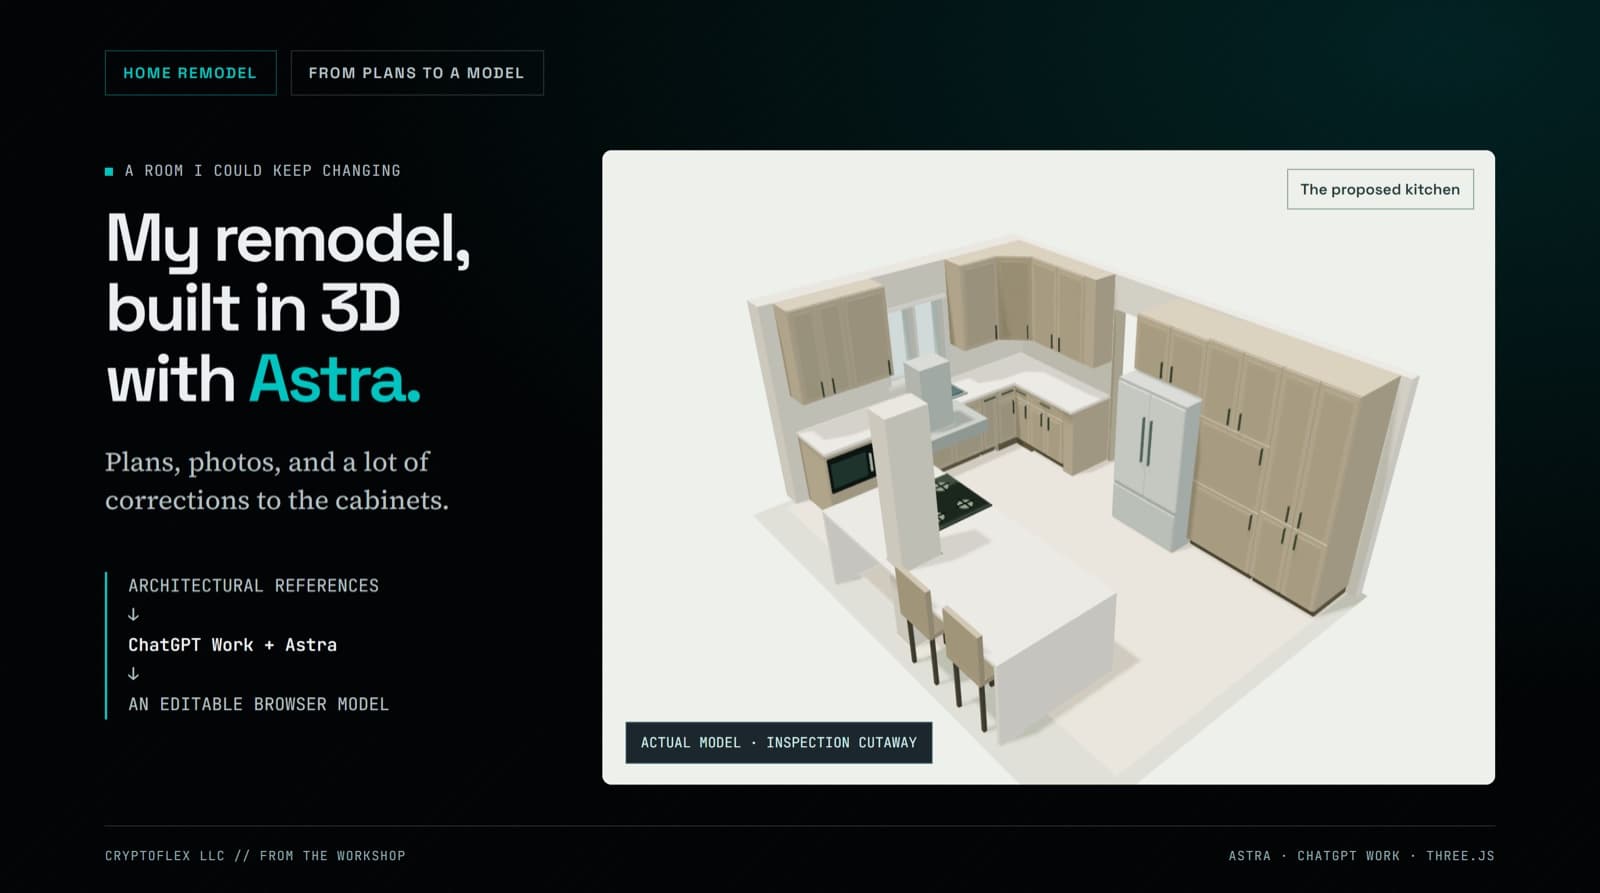Viewport: 1600px width, 893px height.
Task: Click 'Plans, photos, and a lot of' subtitle
Action: [x=267, y=462]
